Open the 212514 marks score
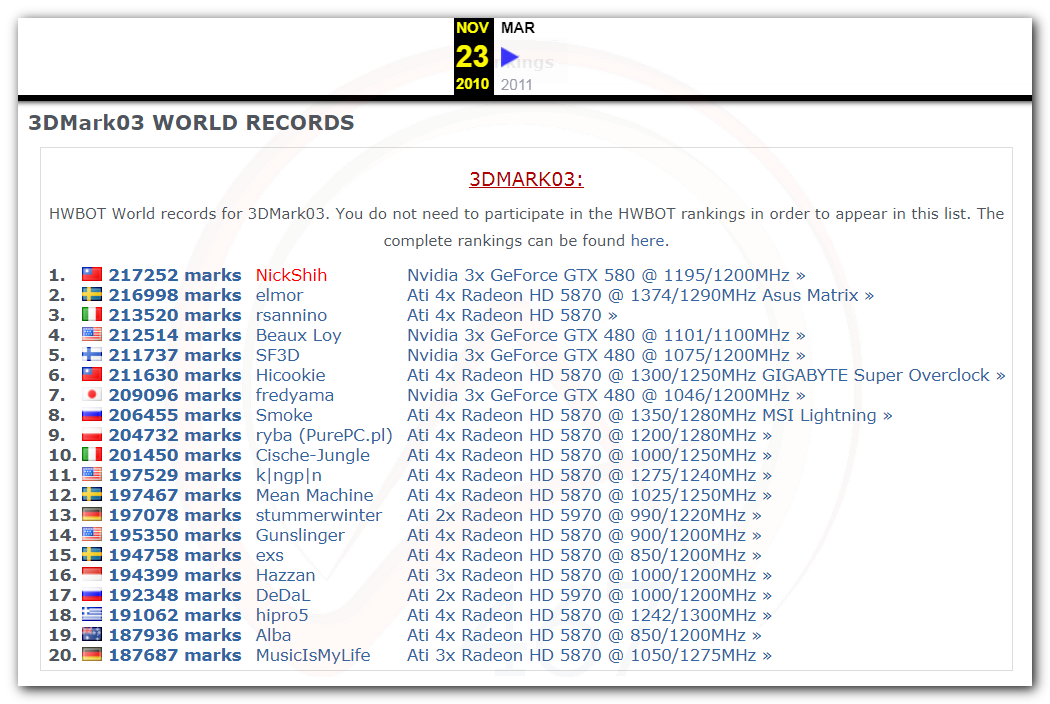The width and height of the screenshot is (1050, 704). (175, 336)
